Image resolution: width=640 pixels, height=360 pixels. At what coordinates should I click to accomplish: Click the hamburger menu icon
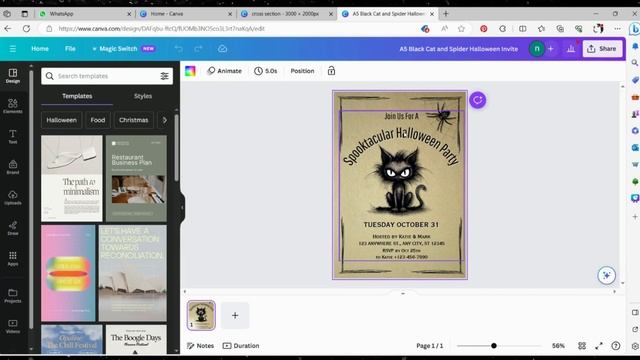tap(13, 49)
